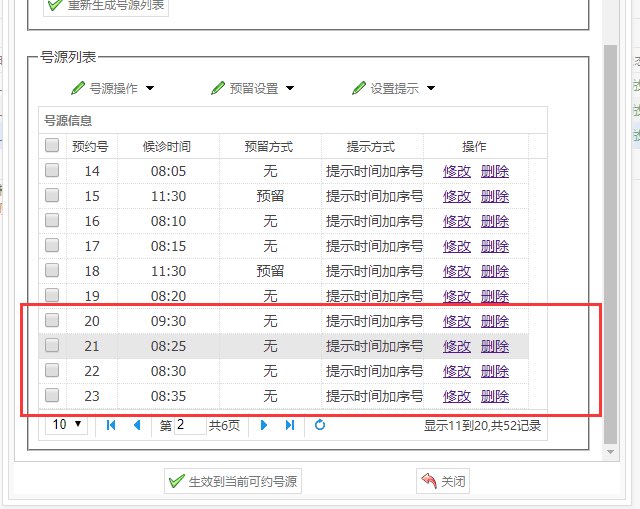Jump to last page of the list

(290, 425)
